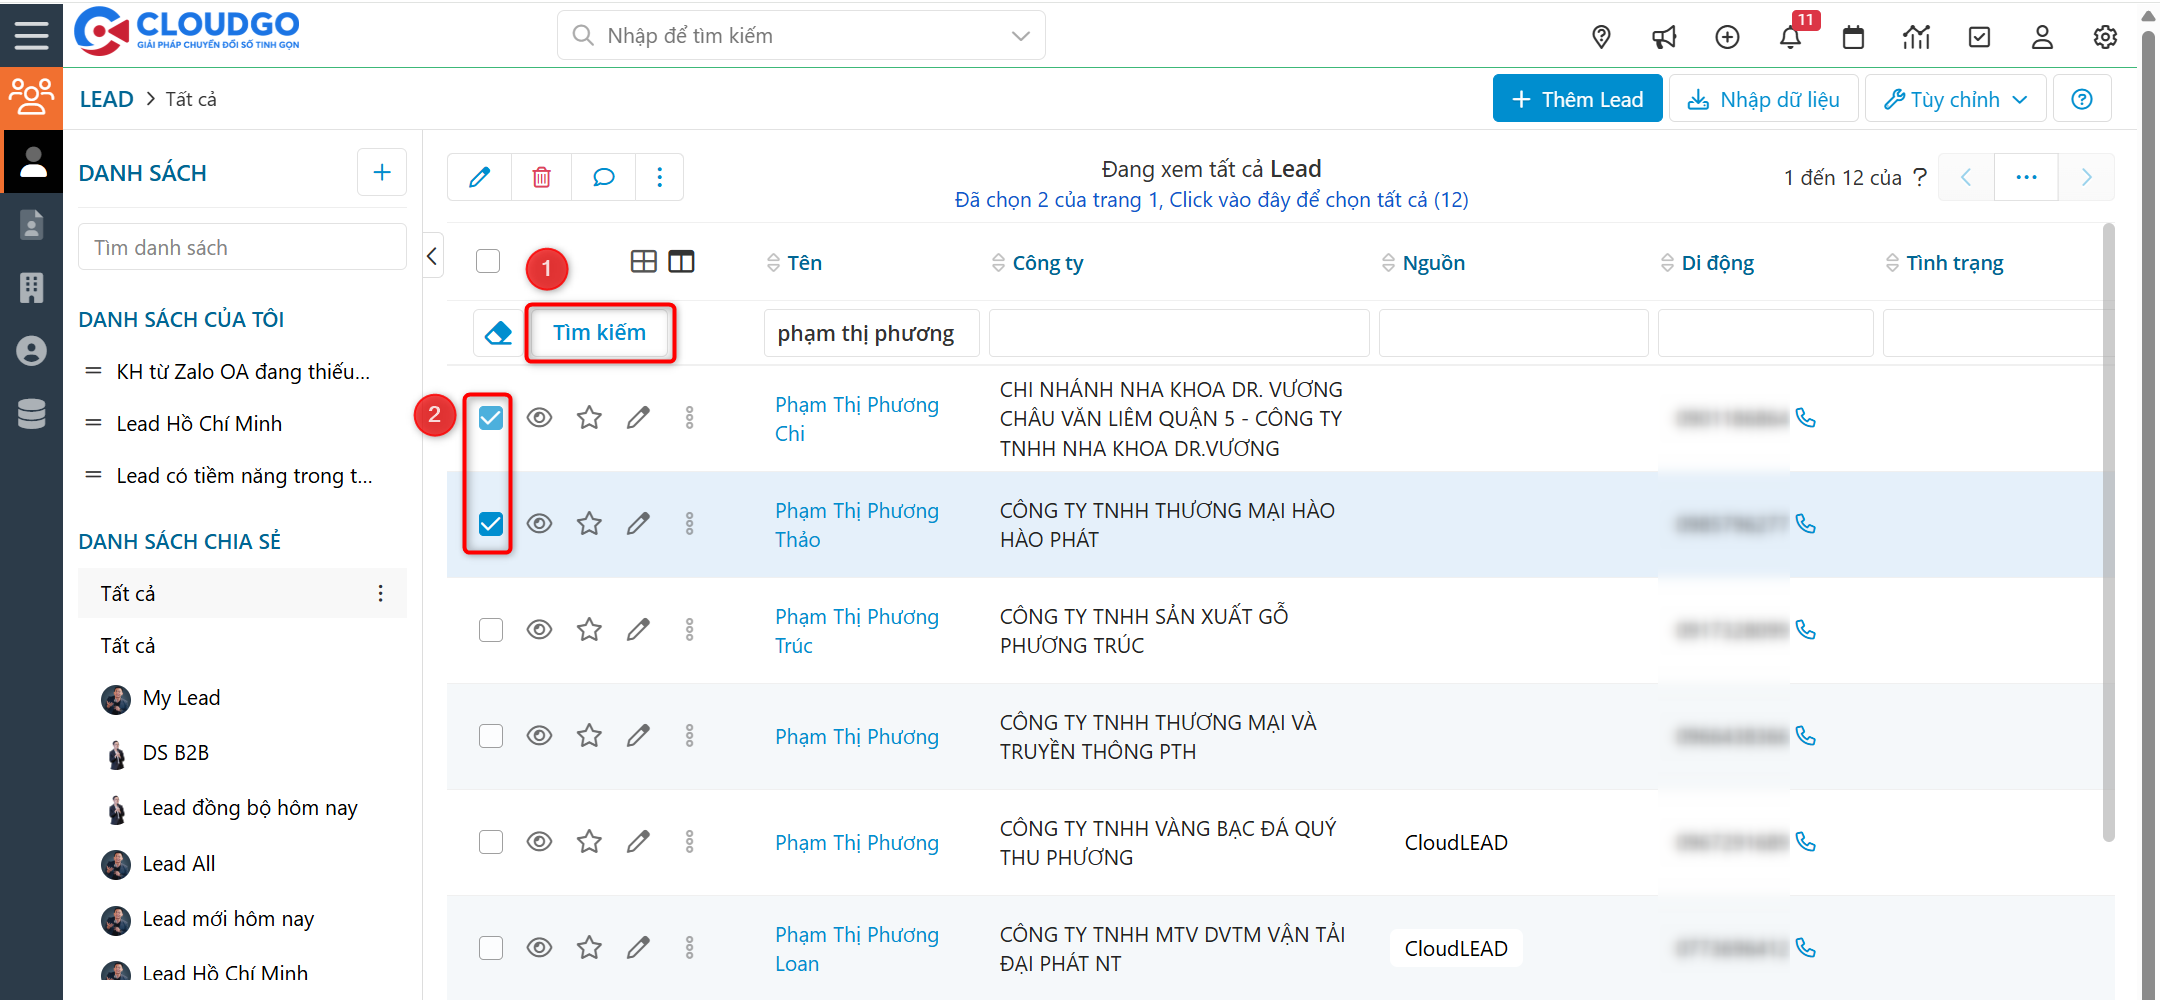
Task: Click the notification bell icon
Action: 1789,37
